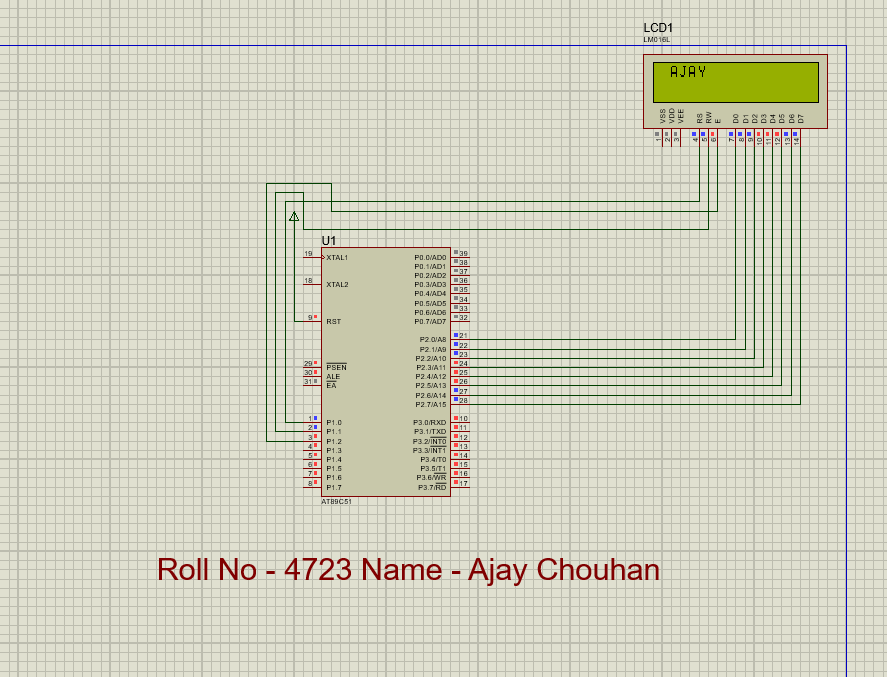Click the P3.5/T1 pin label

click(x=433, y=468)
